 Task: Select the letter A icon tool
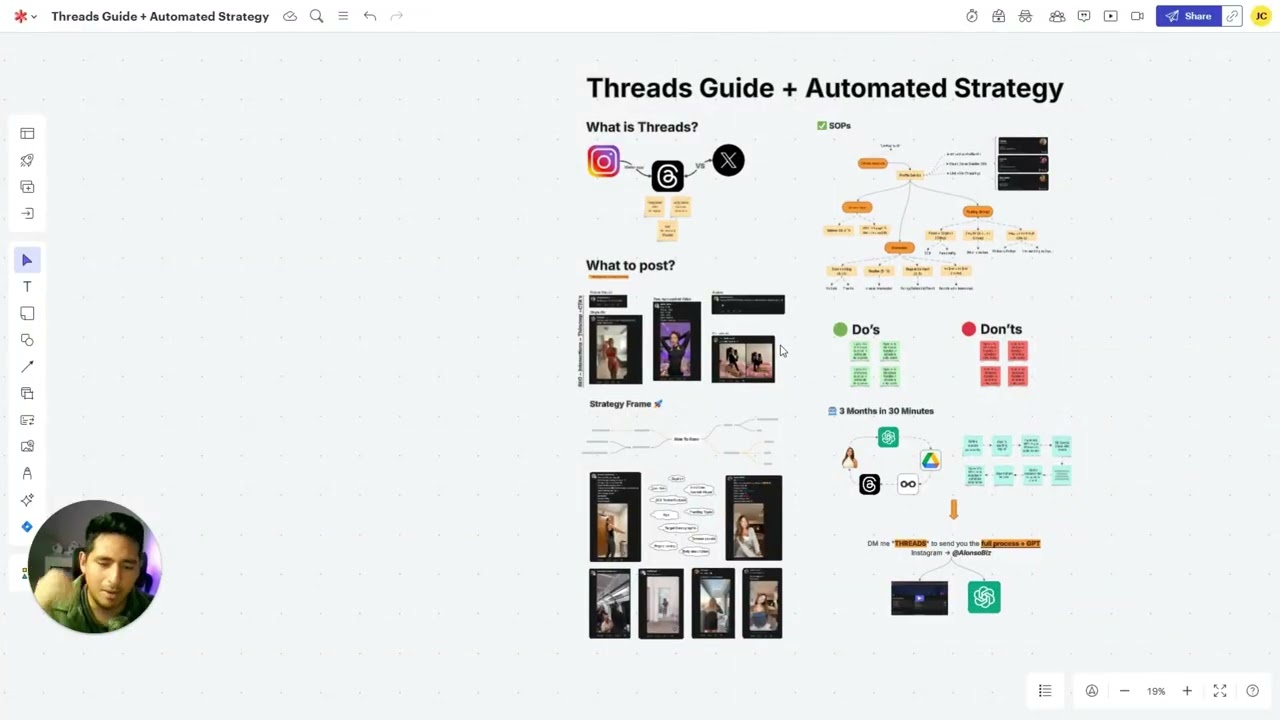[x=27, y=473]
